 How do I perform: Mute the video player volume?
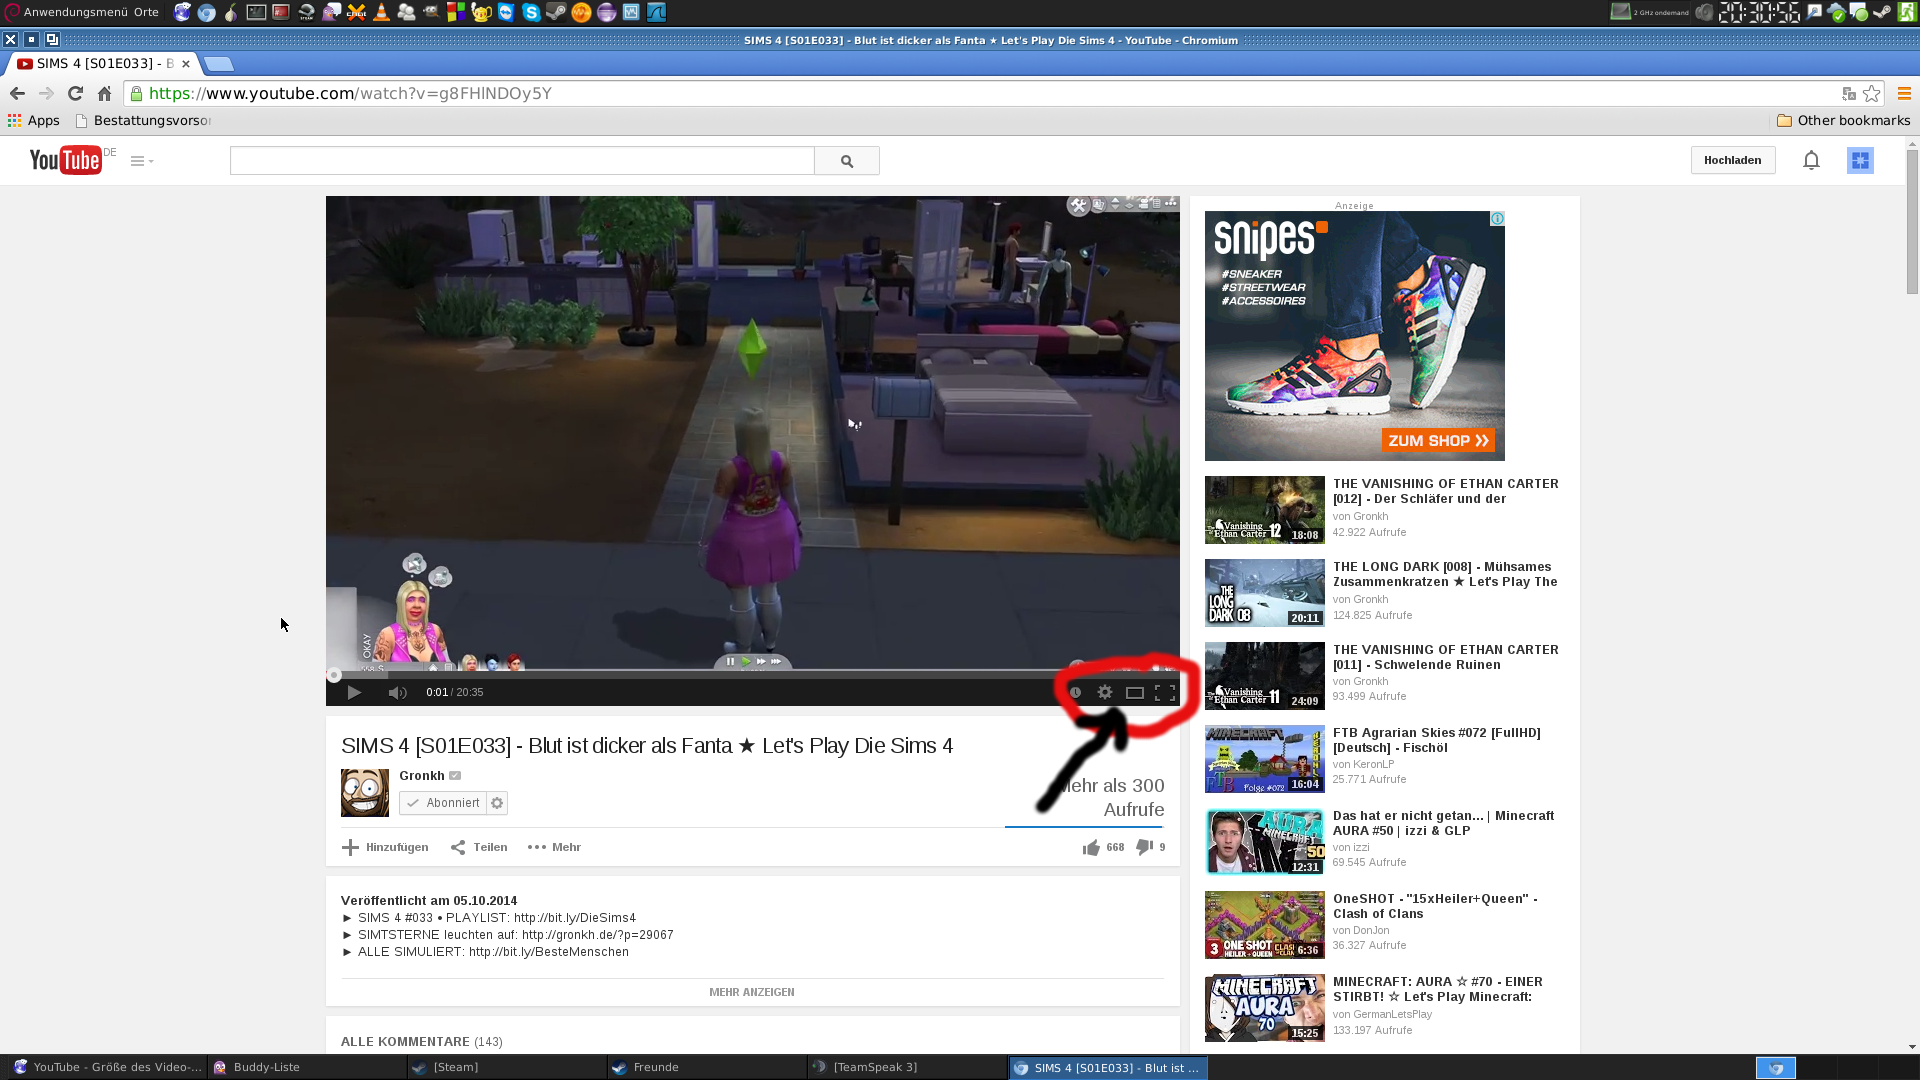click(x=397, y=692)
